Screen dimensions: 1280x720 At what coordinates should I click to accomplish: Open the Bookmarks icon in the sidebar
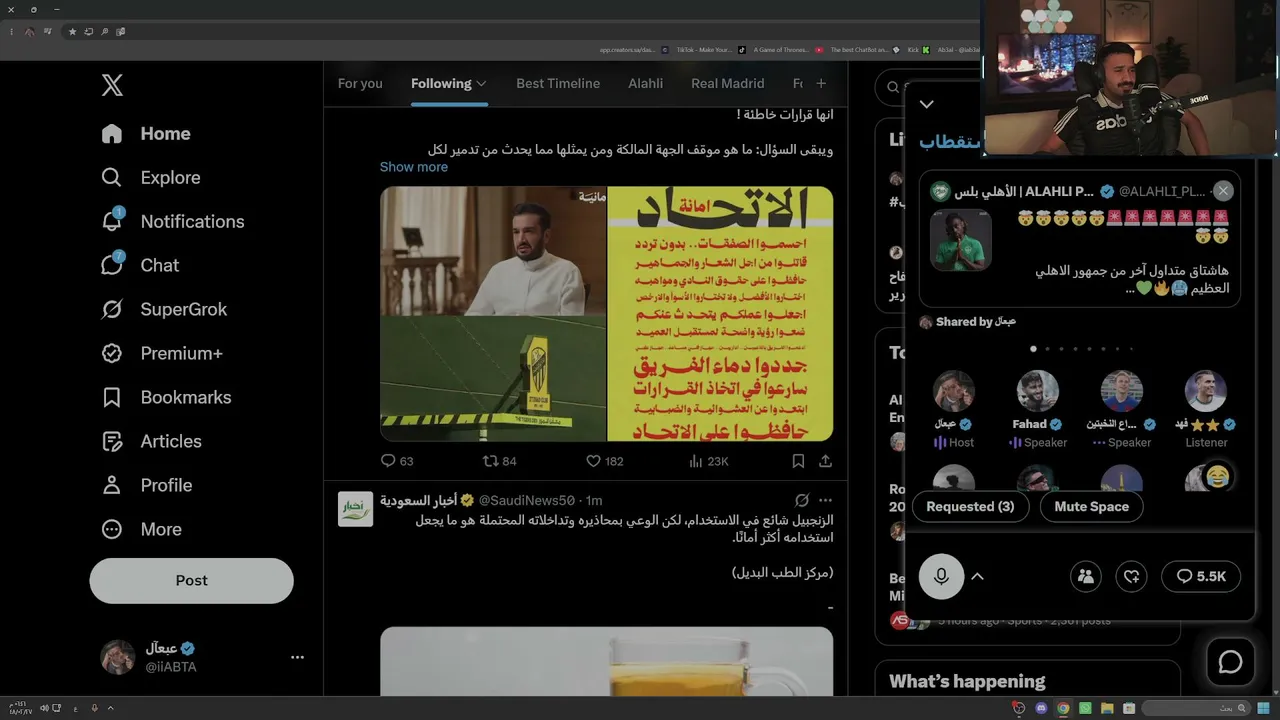pyautogui.click(x=112, y=398)
